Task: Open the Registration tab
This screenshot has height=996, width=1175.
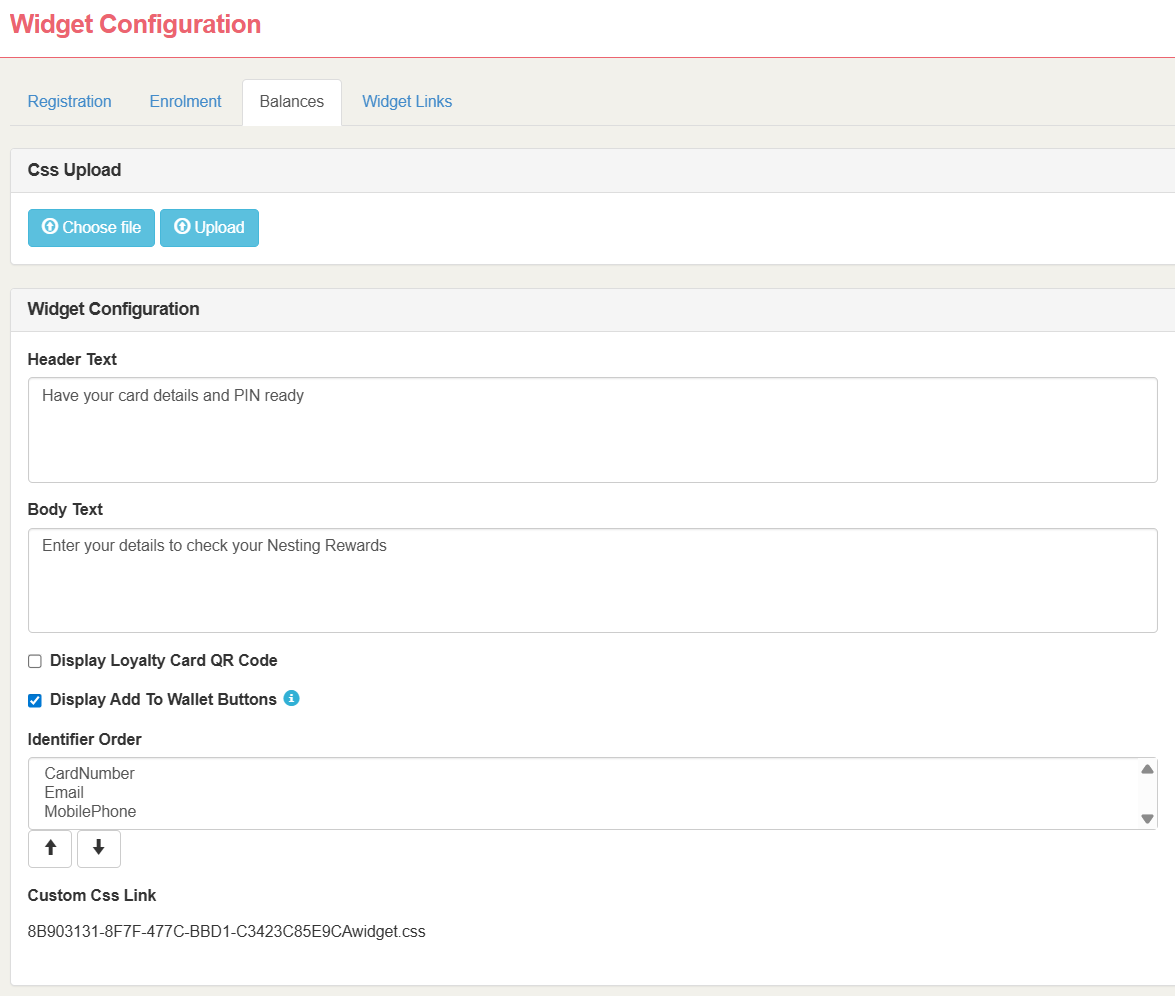Action: [69, 102]
